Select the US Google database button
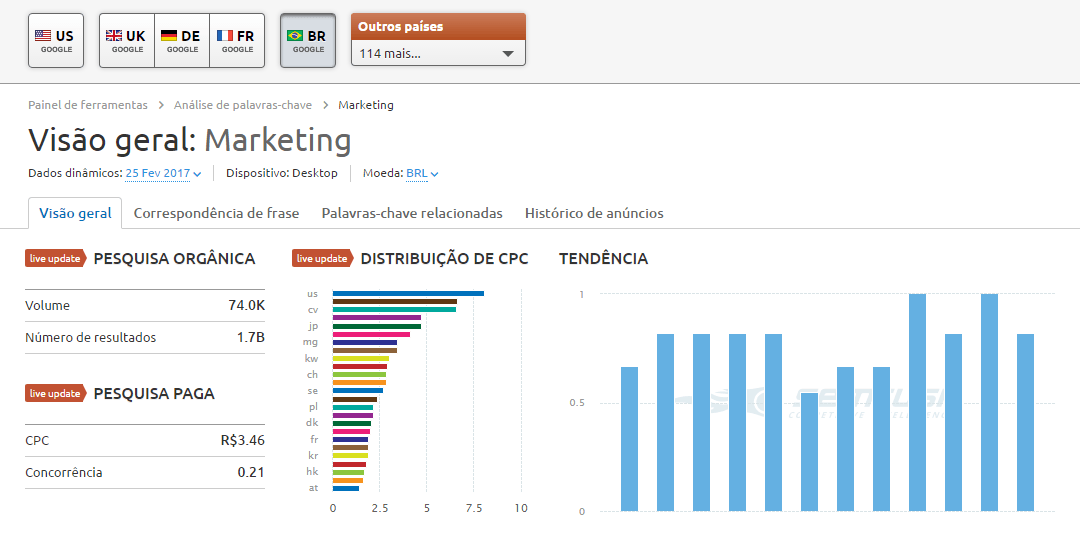 (x=56, y=41)
